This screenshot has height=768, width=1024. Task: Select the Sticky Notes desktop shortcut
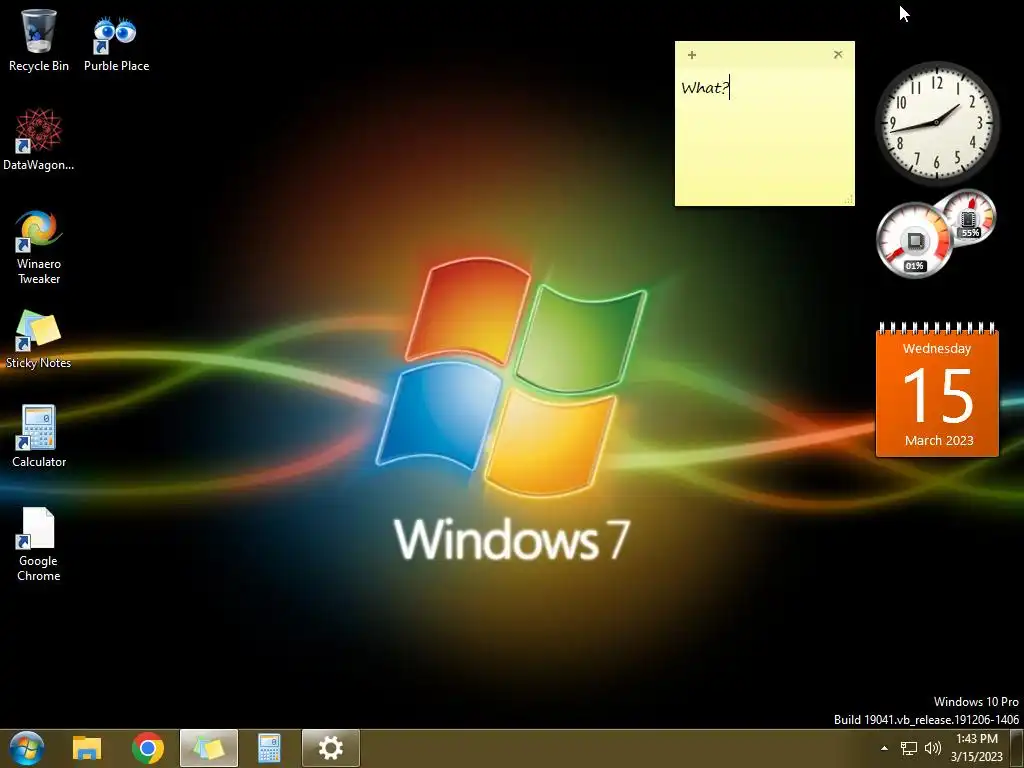[x=39, y=340]
